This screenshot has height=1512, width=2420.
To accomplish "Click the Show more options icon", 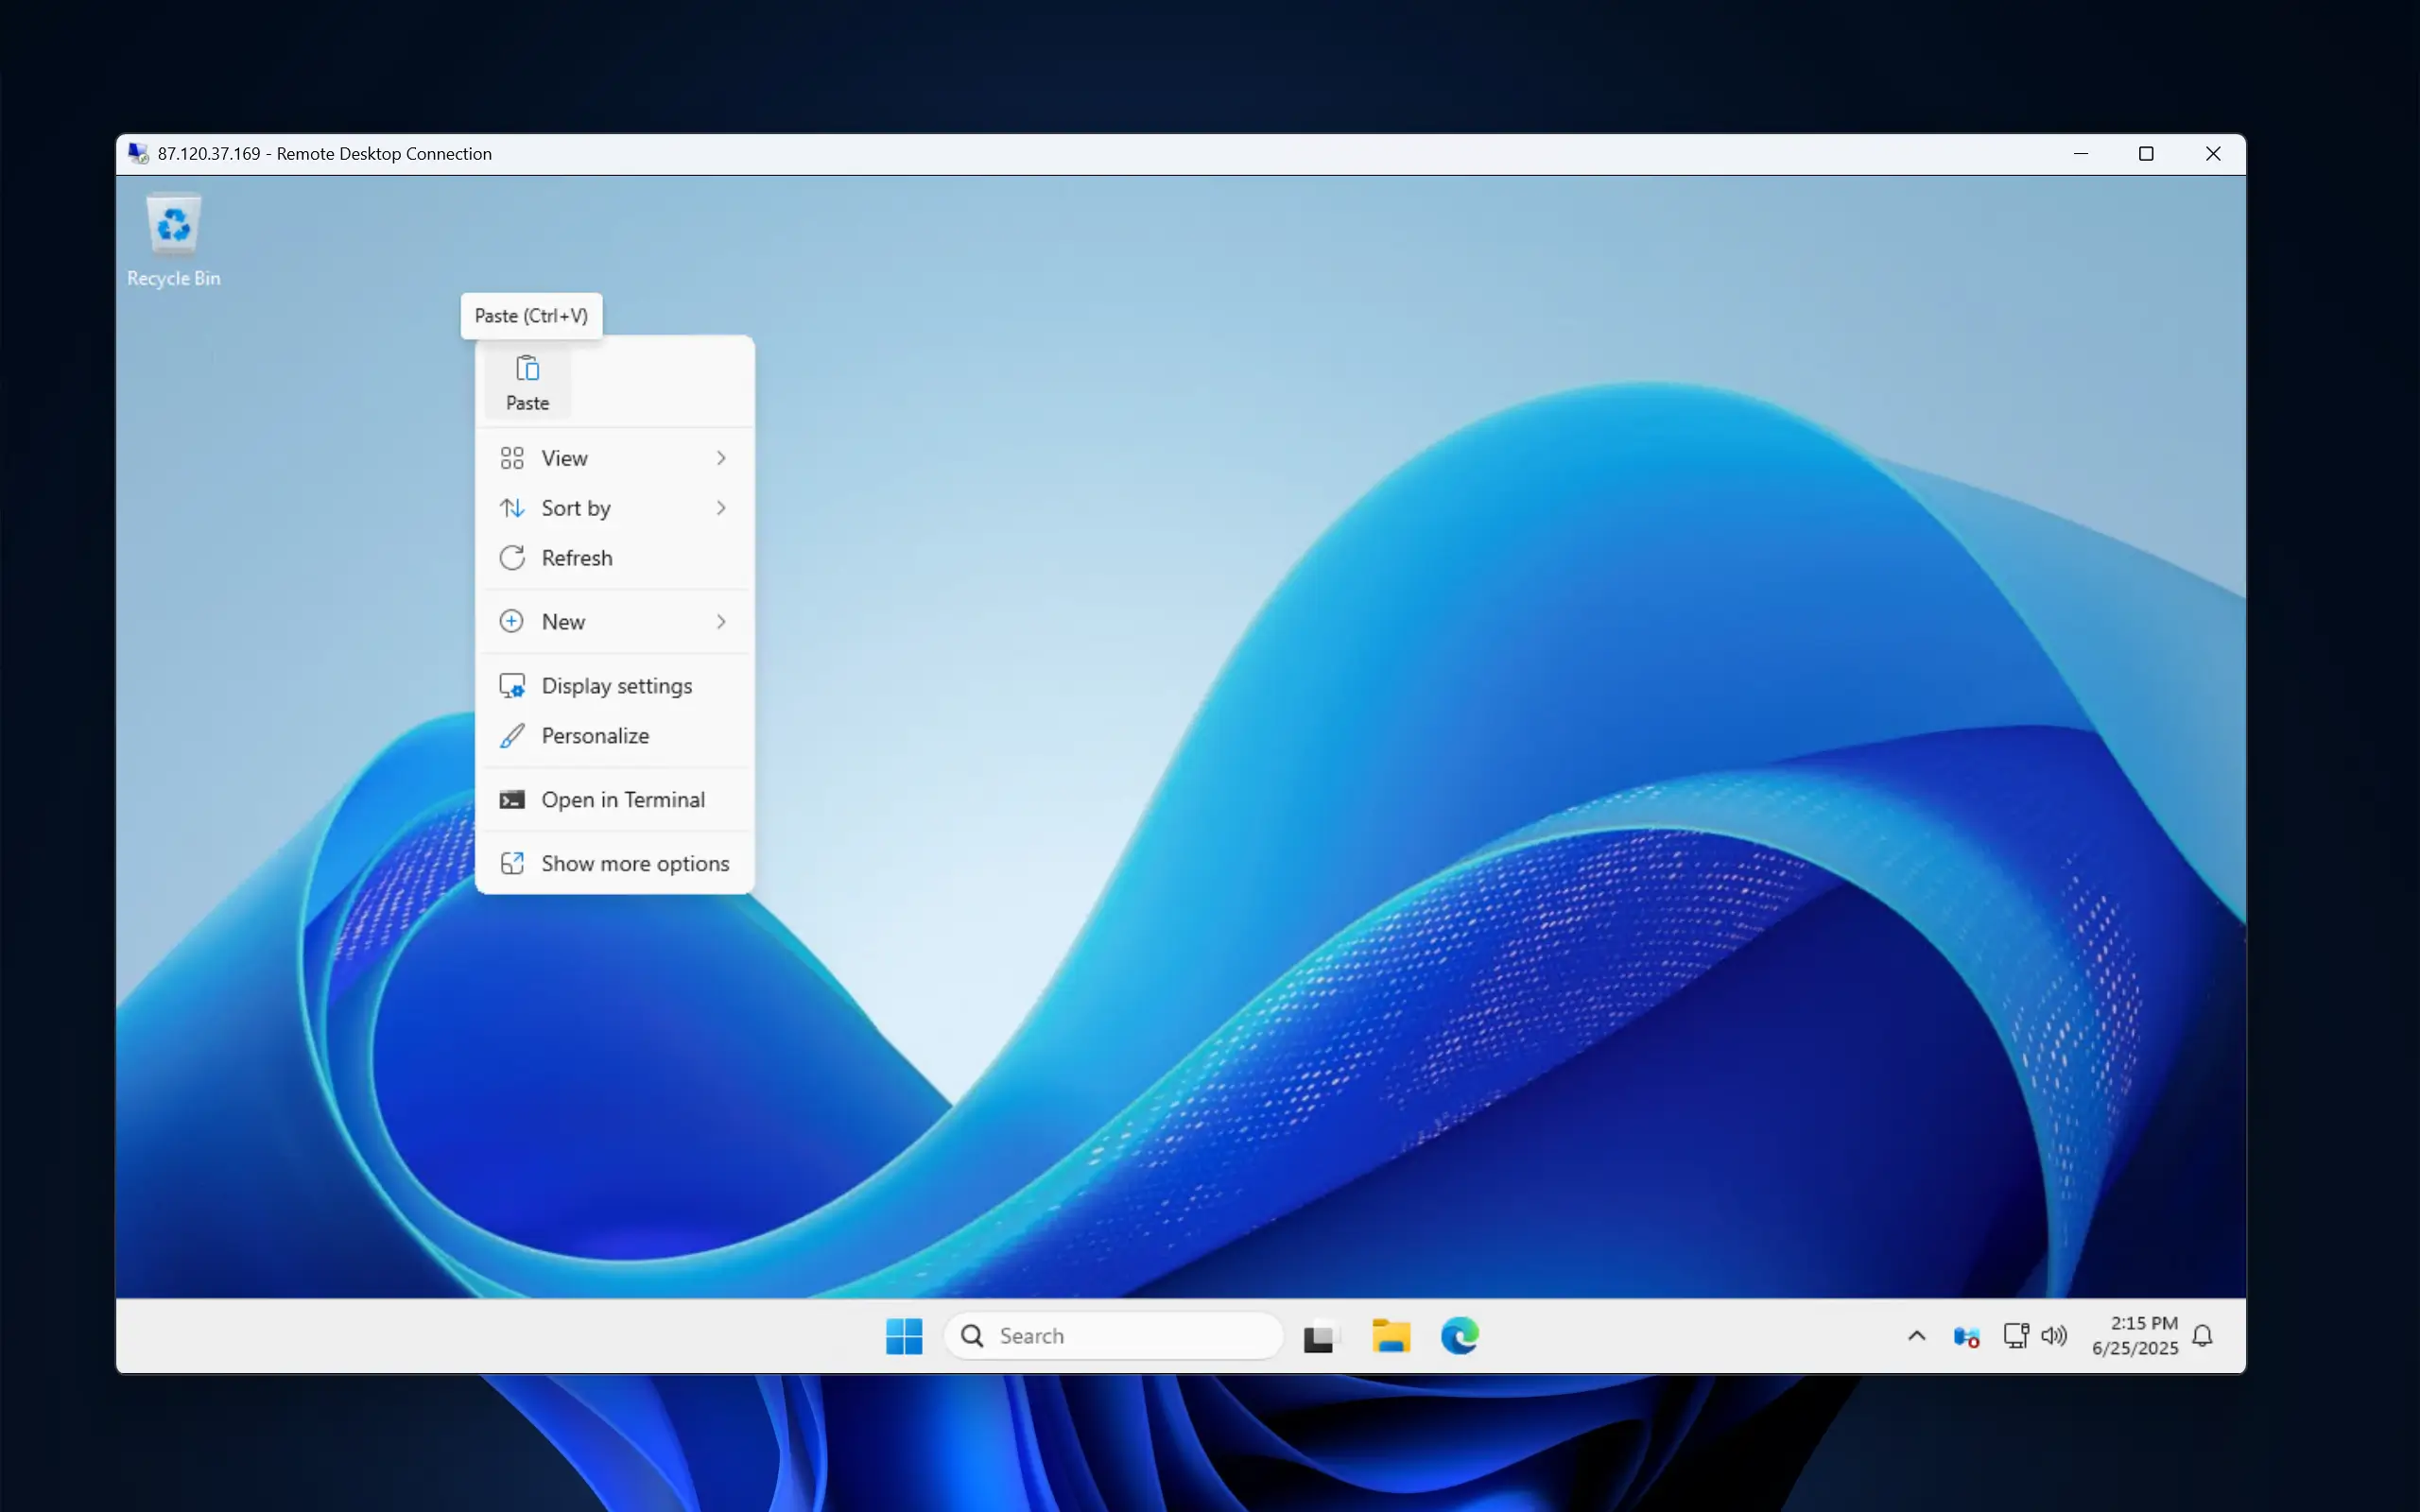I will point(512,864).
